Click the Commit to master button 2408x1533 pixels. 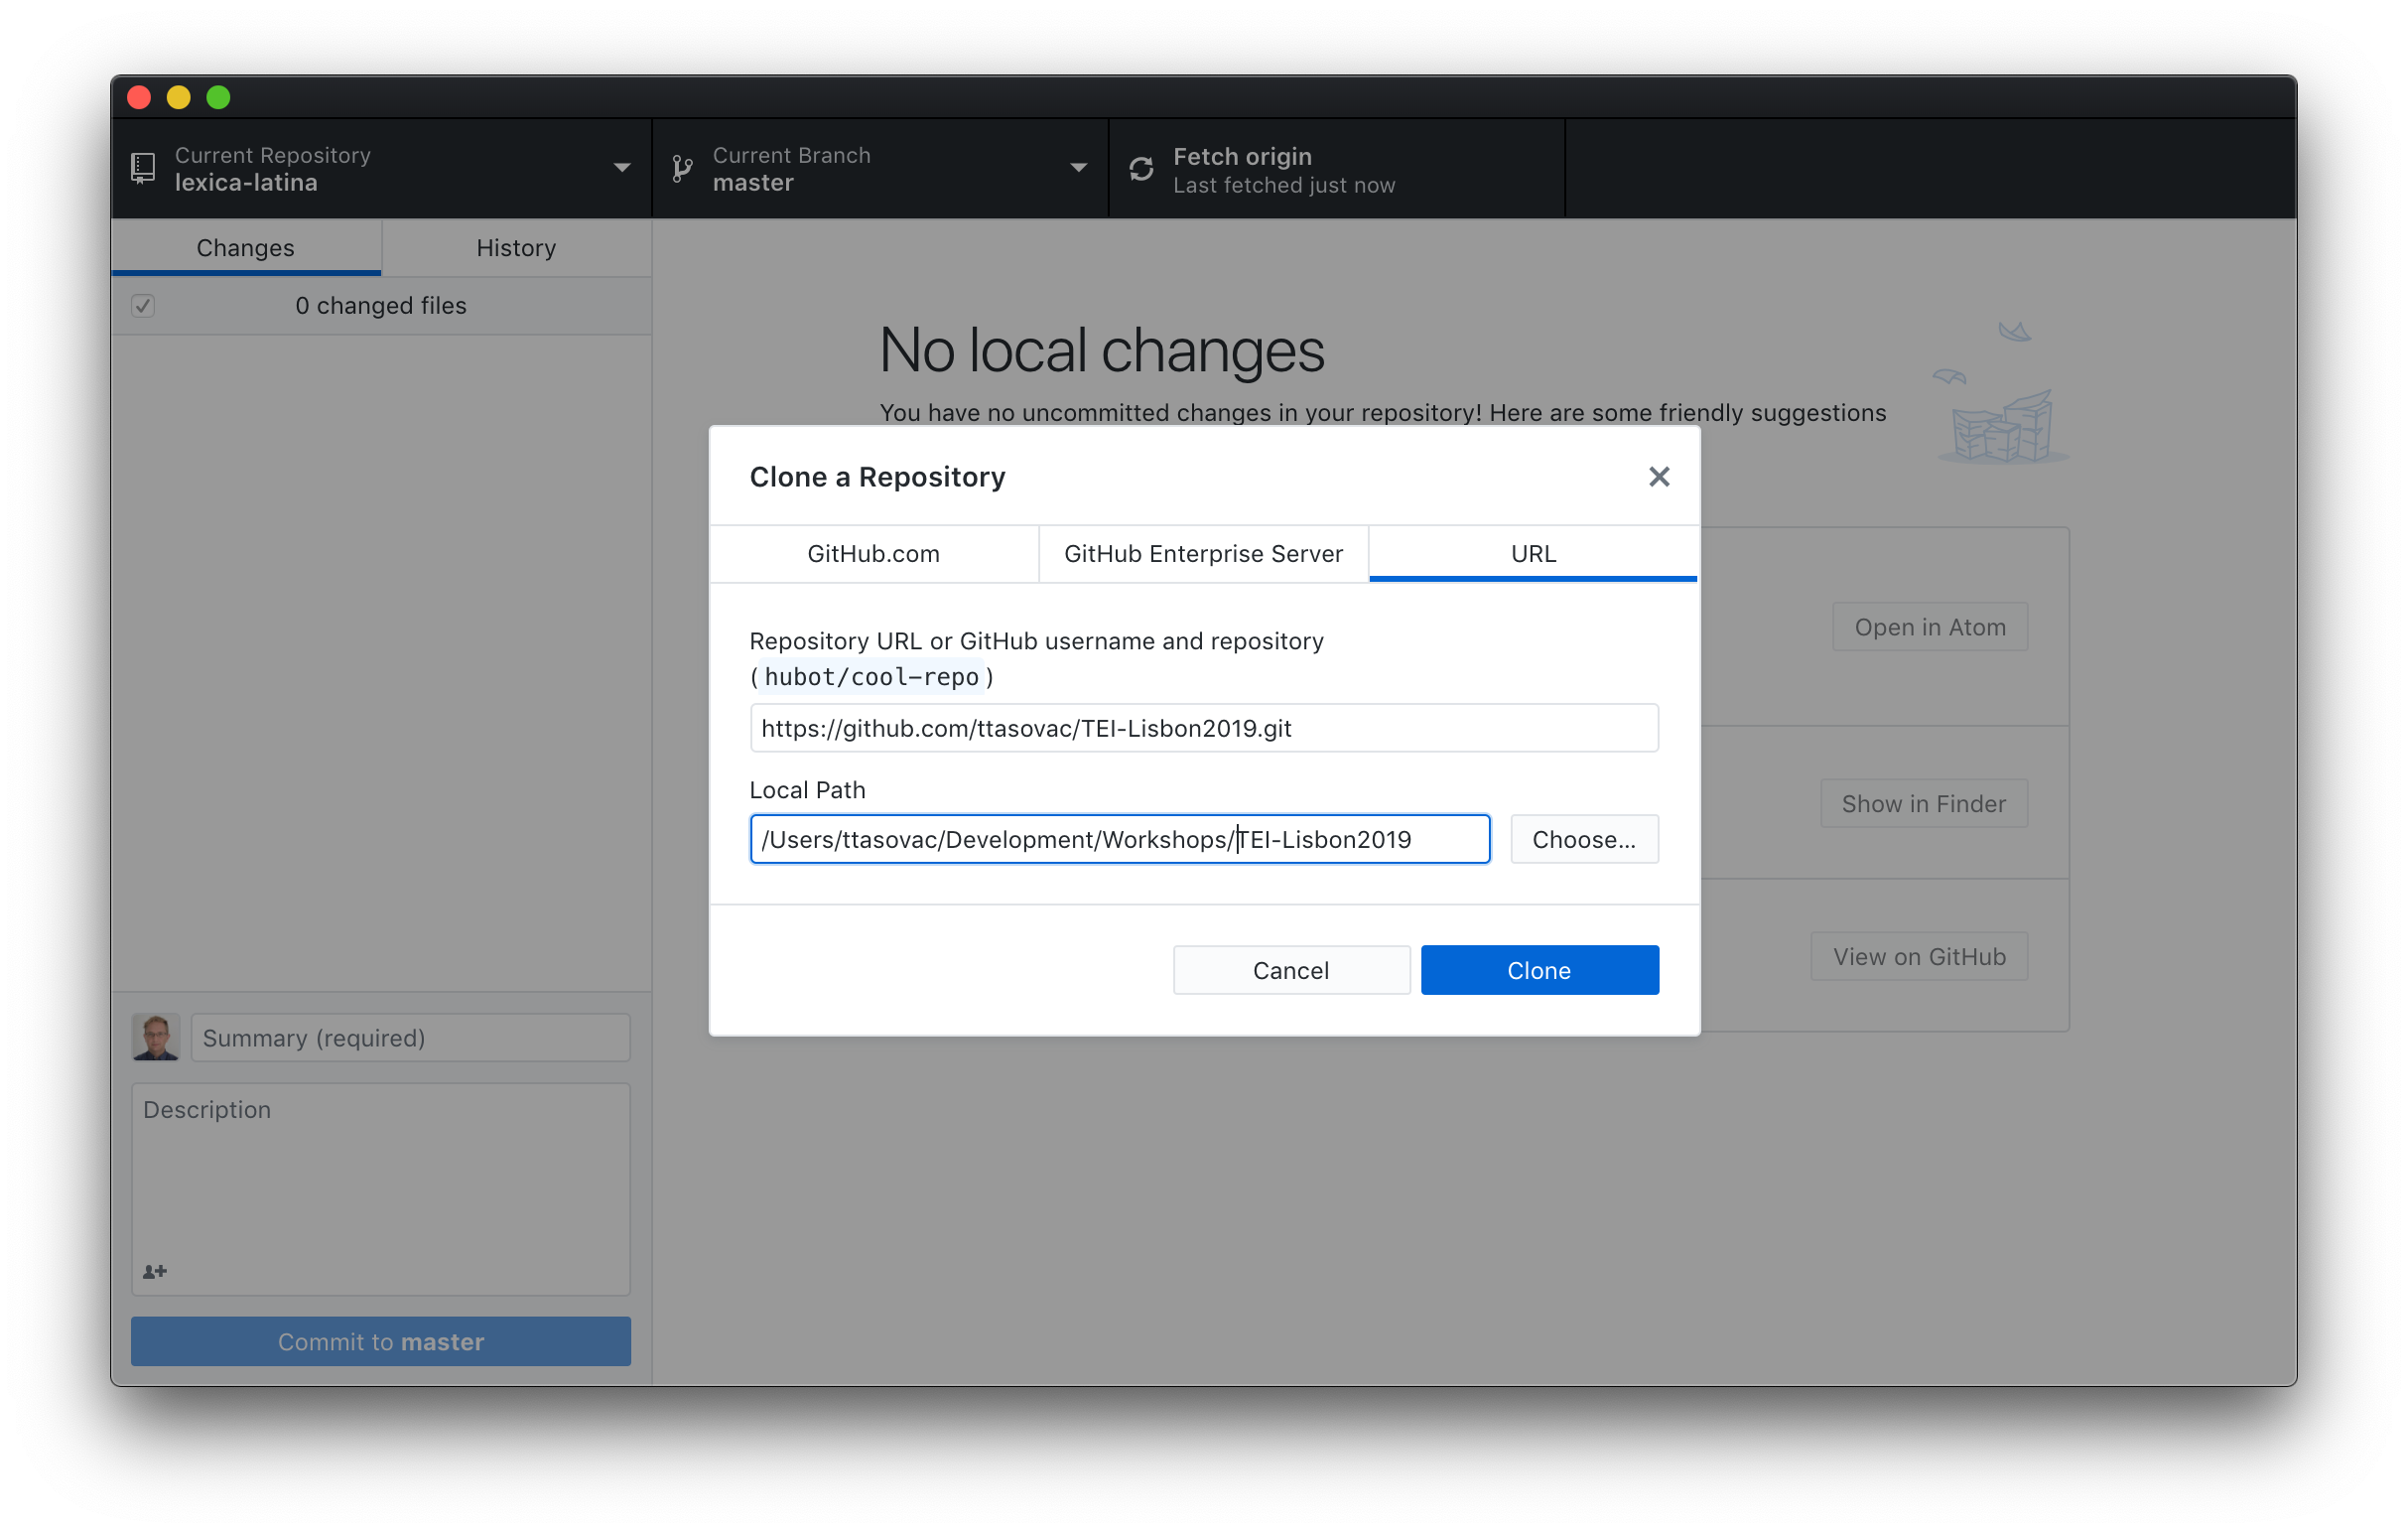[381, 1341]
